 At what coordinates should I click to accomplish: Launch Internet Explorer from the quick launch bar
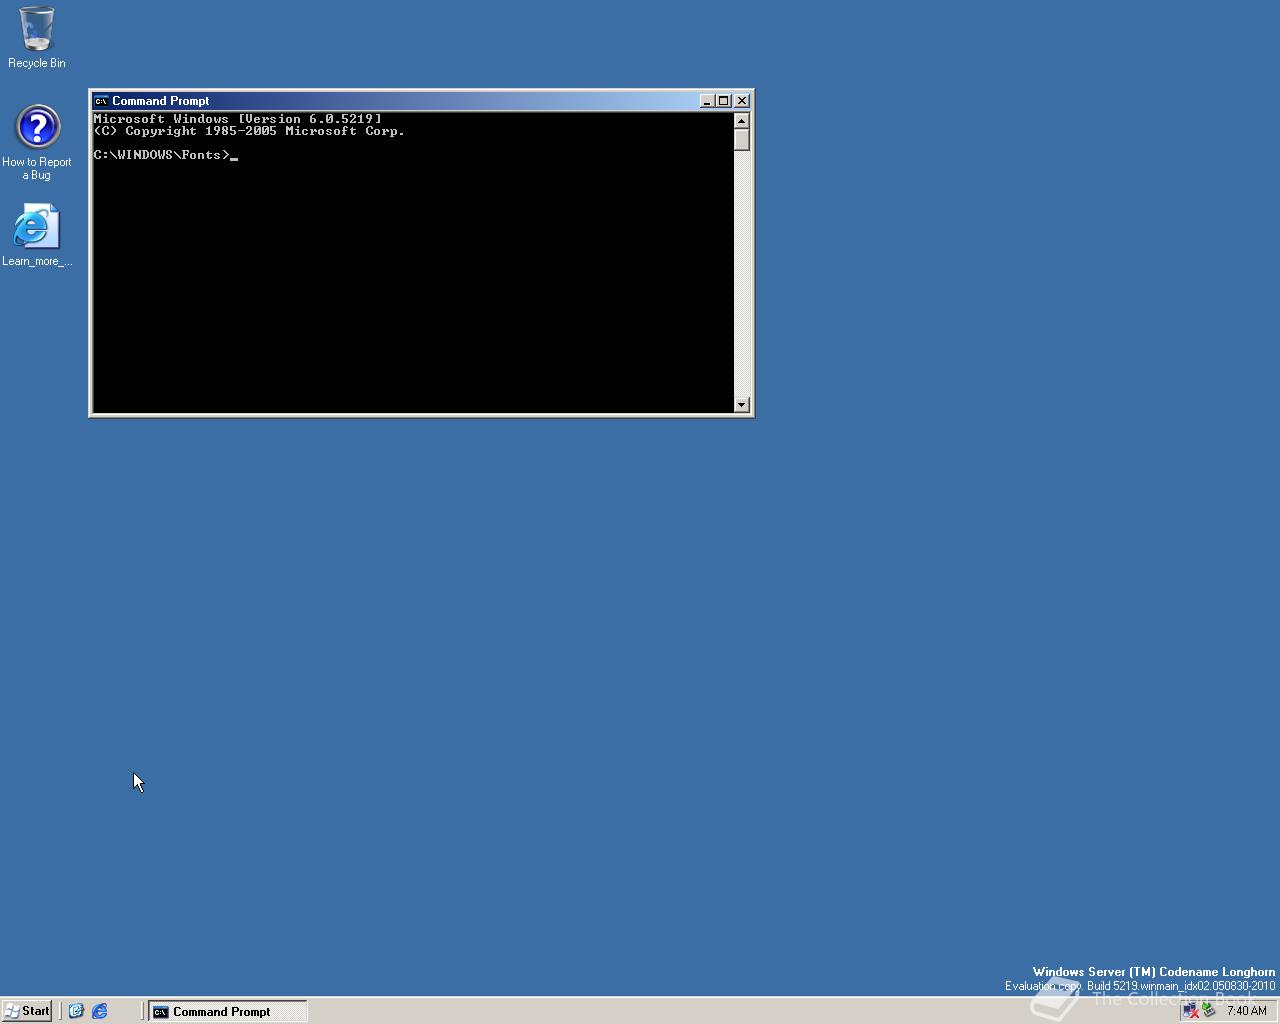pyautogui.click(x=100, y=1011)
